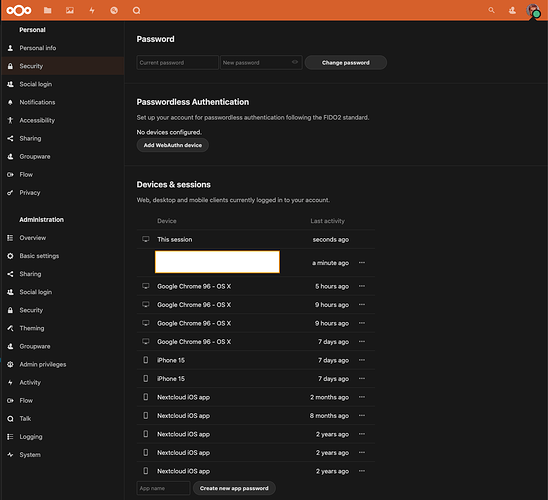Open the user avatar menu

coord(533,10)
